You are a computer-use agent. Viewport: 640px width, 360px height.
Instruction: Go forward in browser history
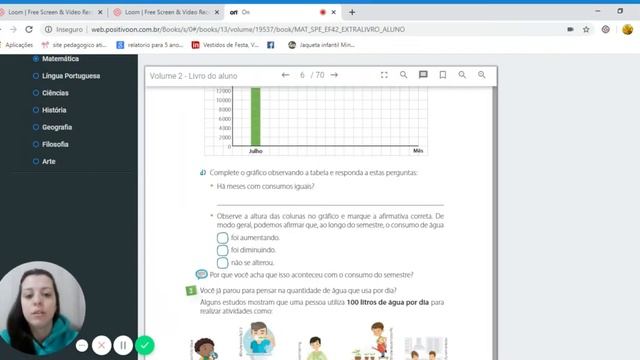[13, 29]
